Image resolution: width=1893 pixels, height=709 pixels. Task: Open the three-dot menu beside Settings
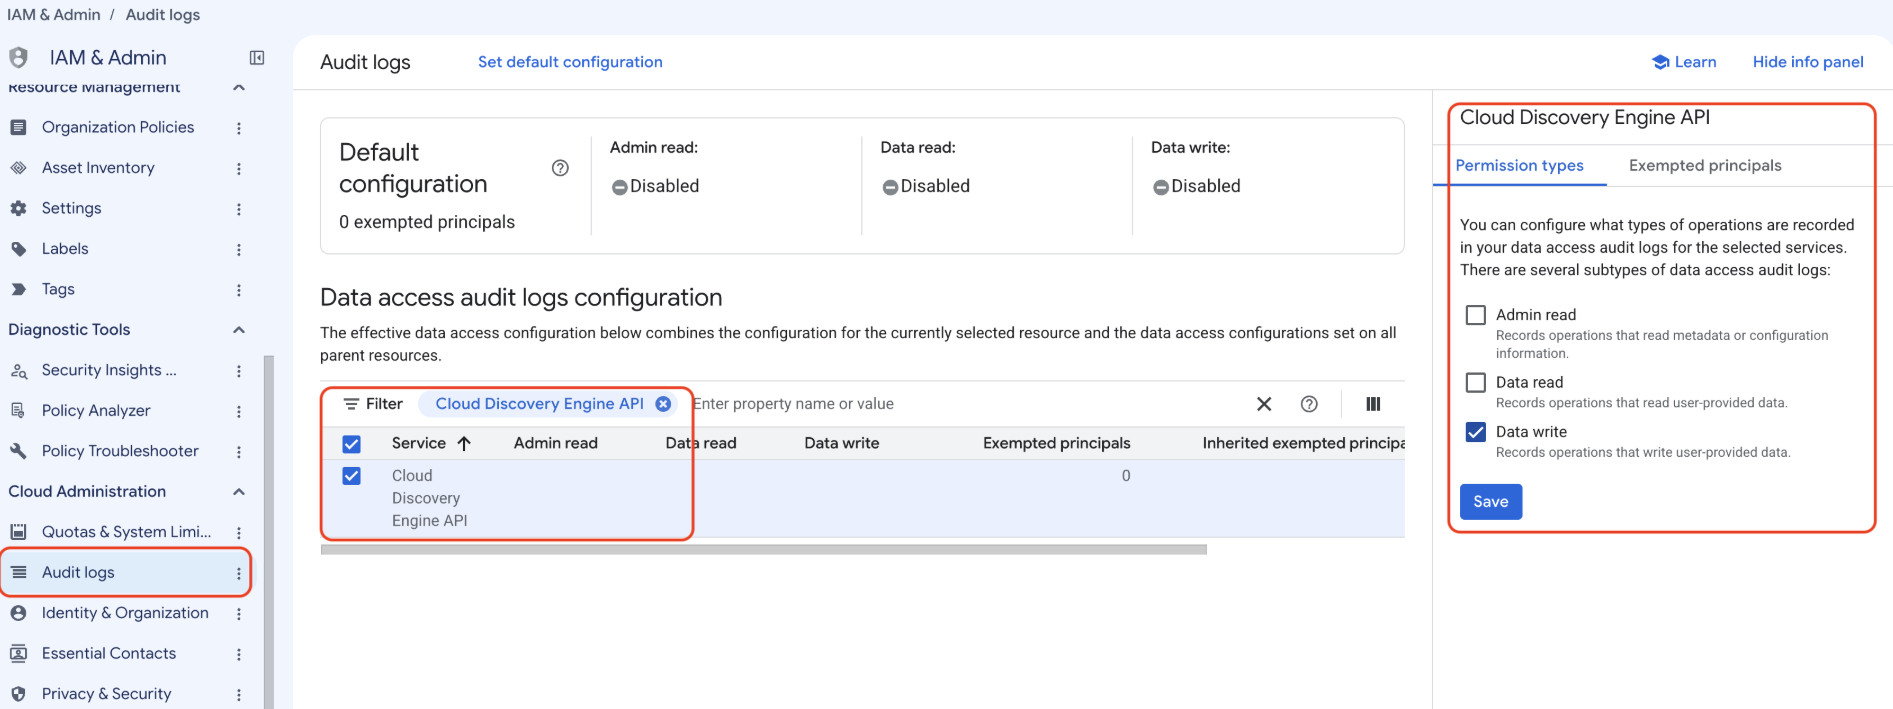[x=239, y=209]
